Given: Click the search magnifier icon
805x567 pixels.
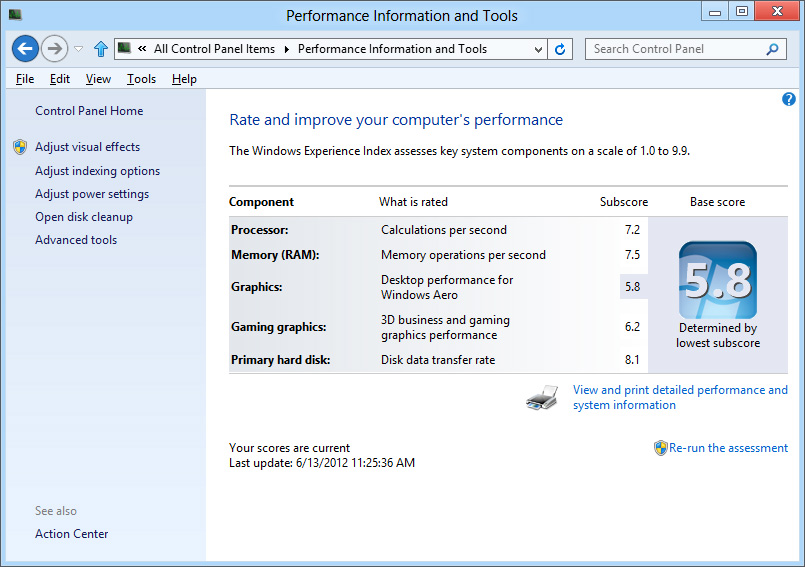Looking at the screenshot, I should 772,49.
